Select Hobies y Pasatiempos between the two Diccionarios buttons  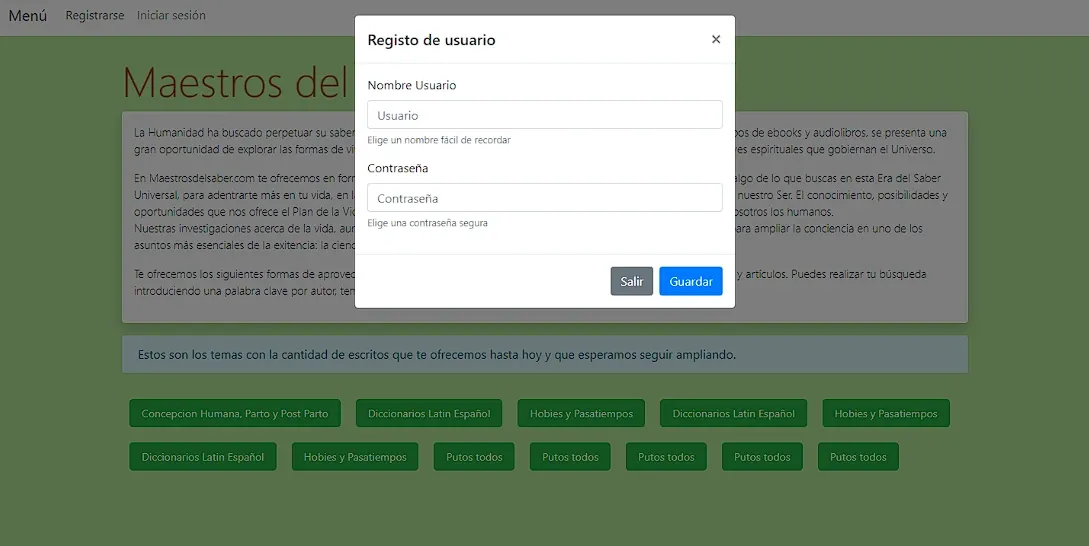click(x=582, y=414)
